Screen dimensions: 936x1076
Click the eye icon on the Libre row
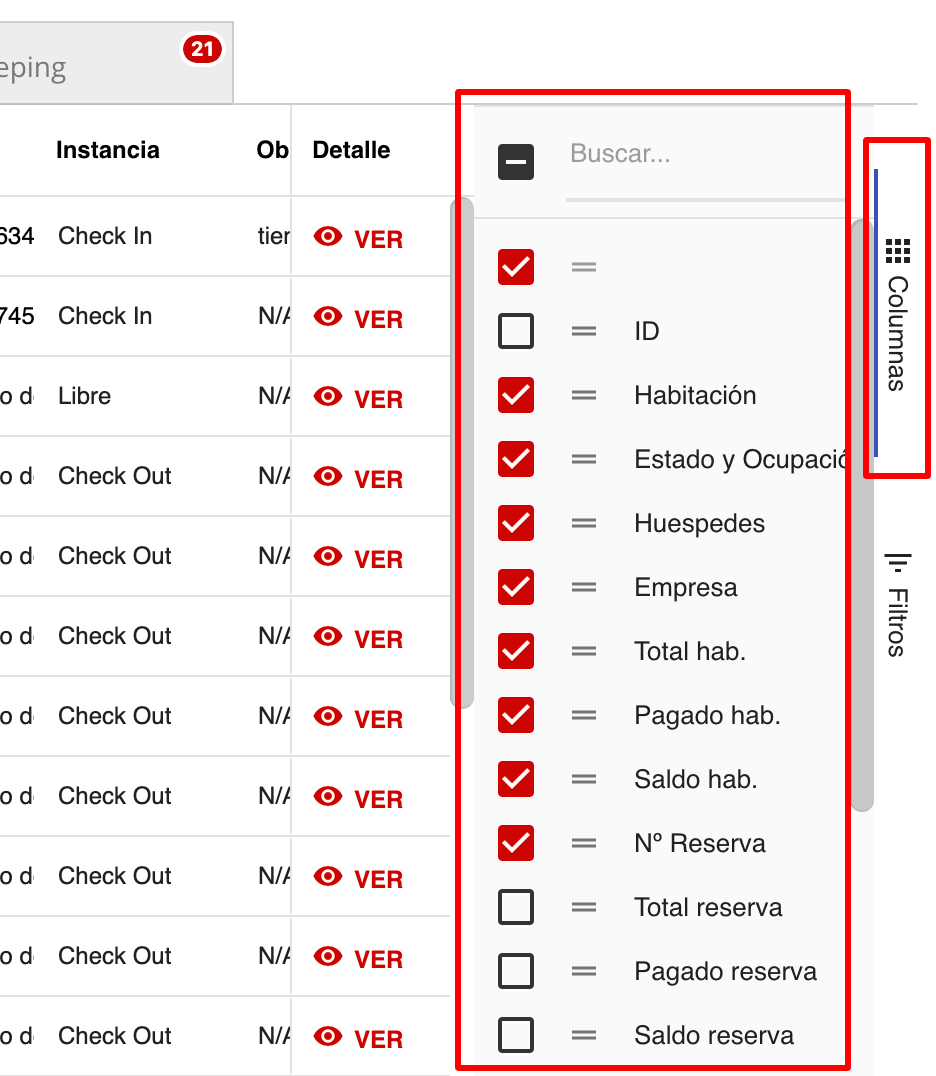pyautogui.click(x=328, y=398)
